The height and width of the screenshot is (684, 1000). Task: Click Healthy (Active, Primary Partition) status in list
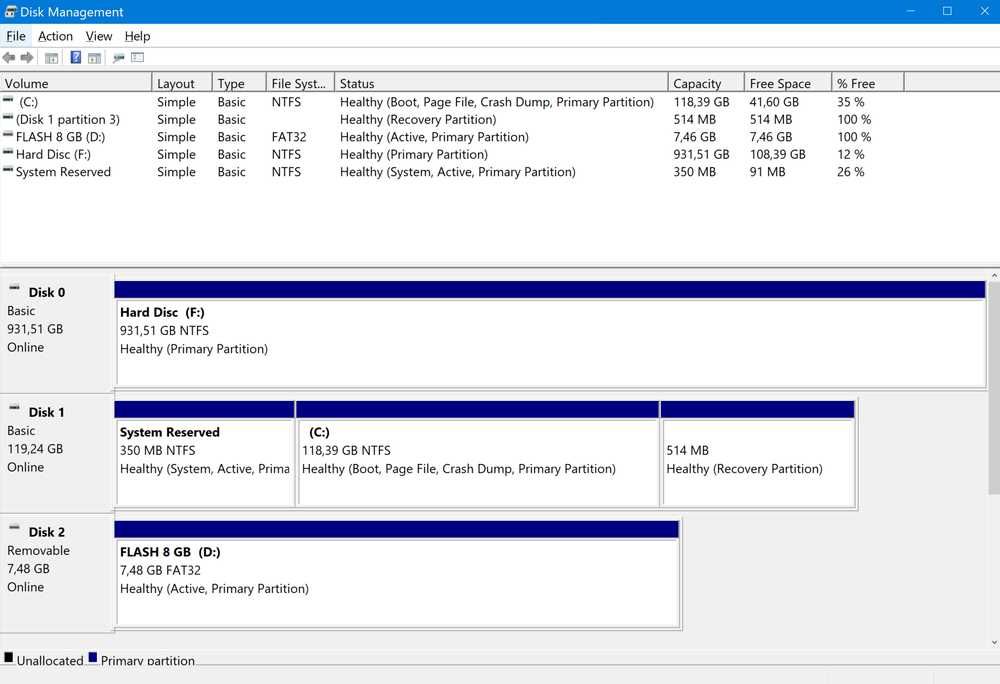pos(434,137)
